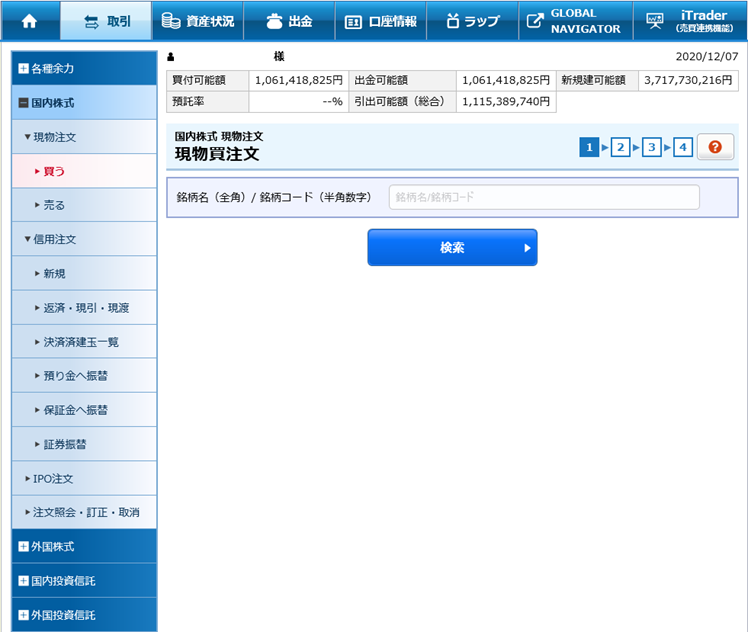Expand the 国内投資信託 section
This screenshot has width=750, height=633.
click(84, 580)
